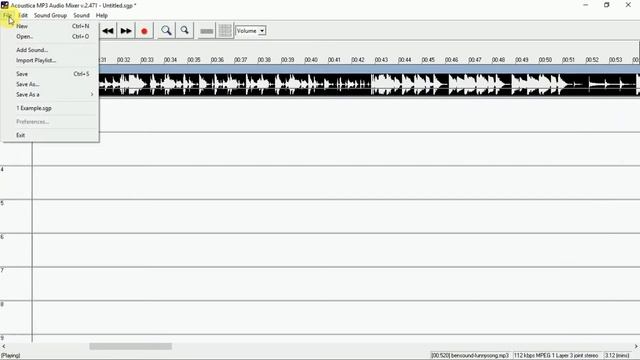This screenshot has height=360, width=640.
Task: Click the track 8 row label
Action: [x=2, y=304]
